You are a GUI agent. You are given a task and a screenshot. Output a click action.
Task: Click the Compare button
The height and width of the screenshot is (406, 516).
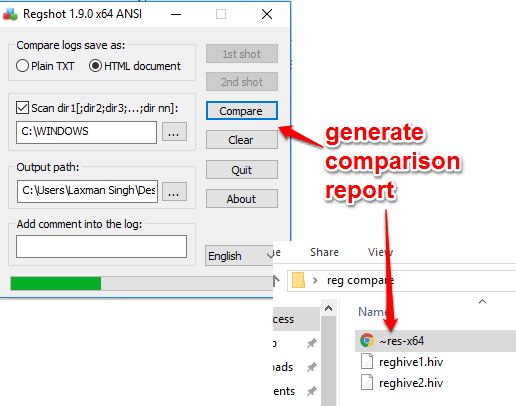click(x=242, y=111)
